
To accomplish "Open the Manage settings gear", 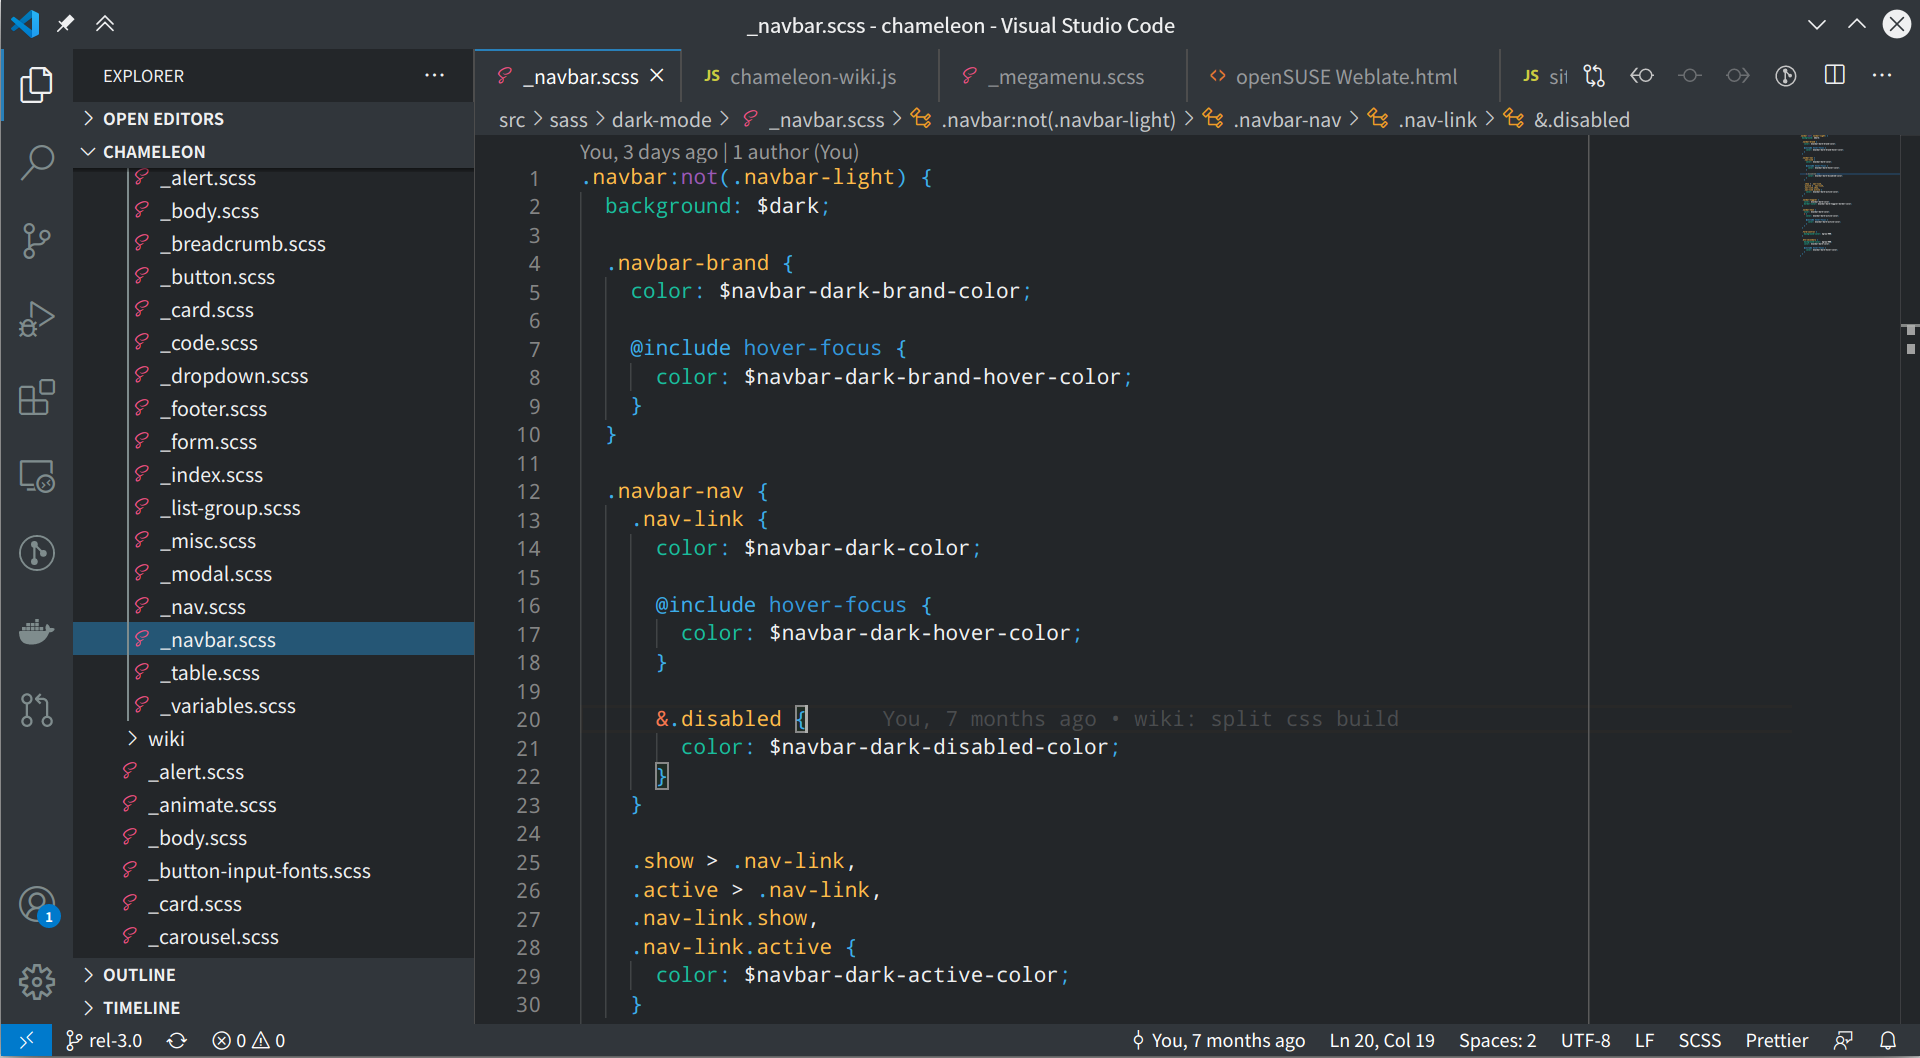I will pos(37,981).
